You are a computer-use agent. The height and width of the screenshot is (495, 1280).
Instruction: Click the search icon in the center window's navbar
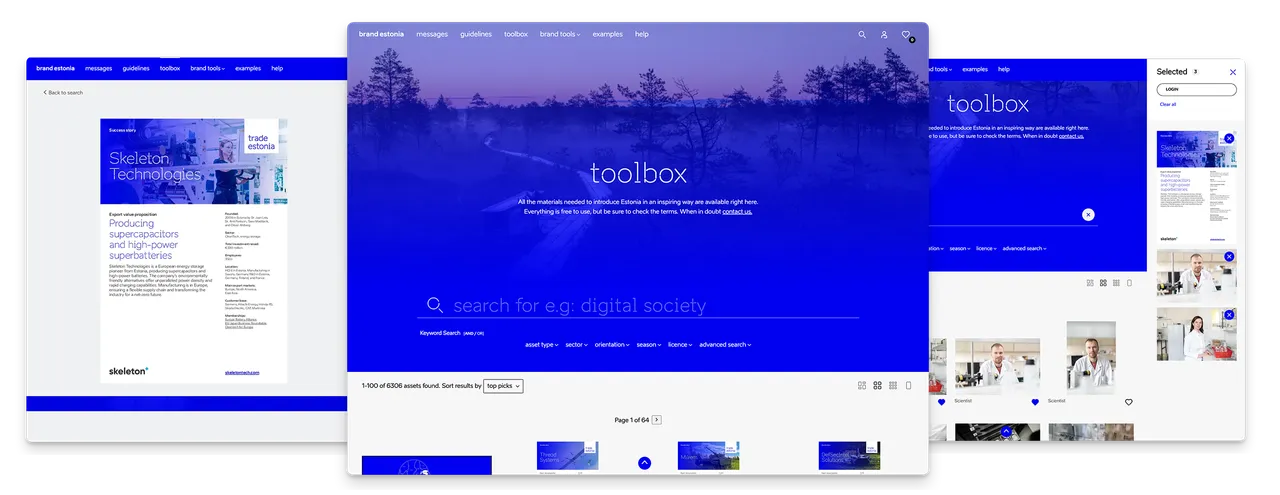point(862,35)
